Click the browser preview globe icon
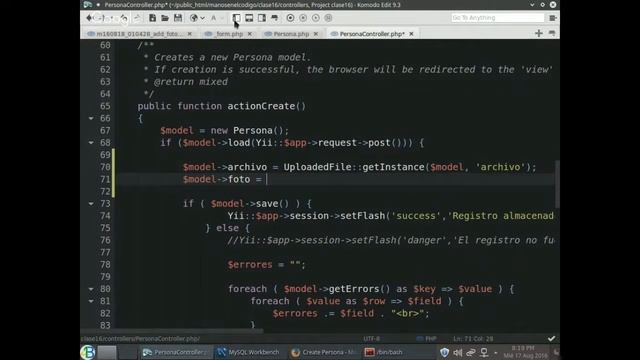This screenshot has height=360, width=640. coord(194,18)
